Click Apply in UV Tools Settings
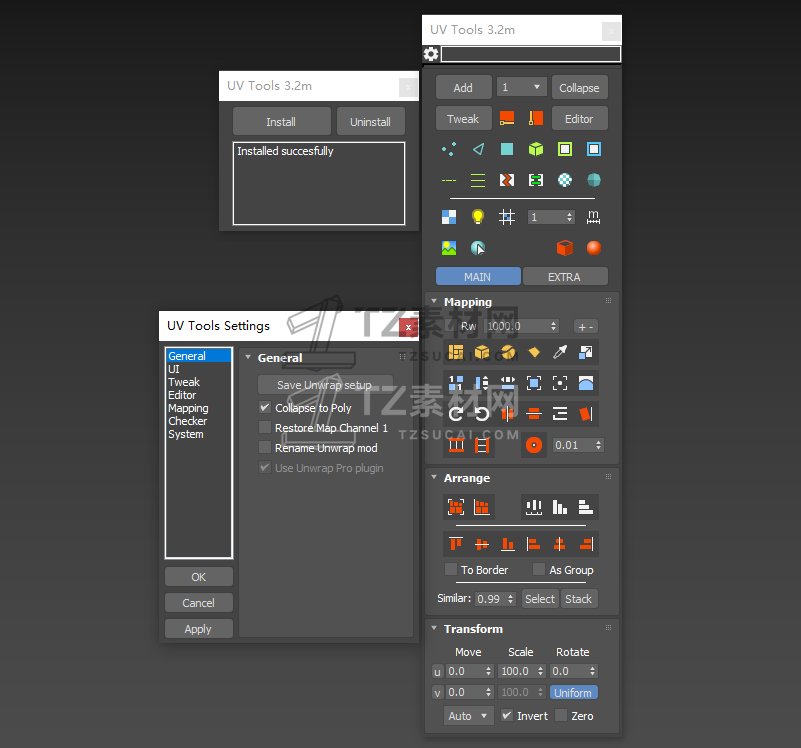The width and height of the screenshot is (801, 748). (199, 629)
